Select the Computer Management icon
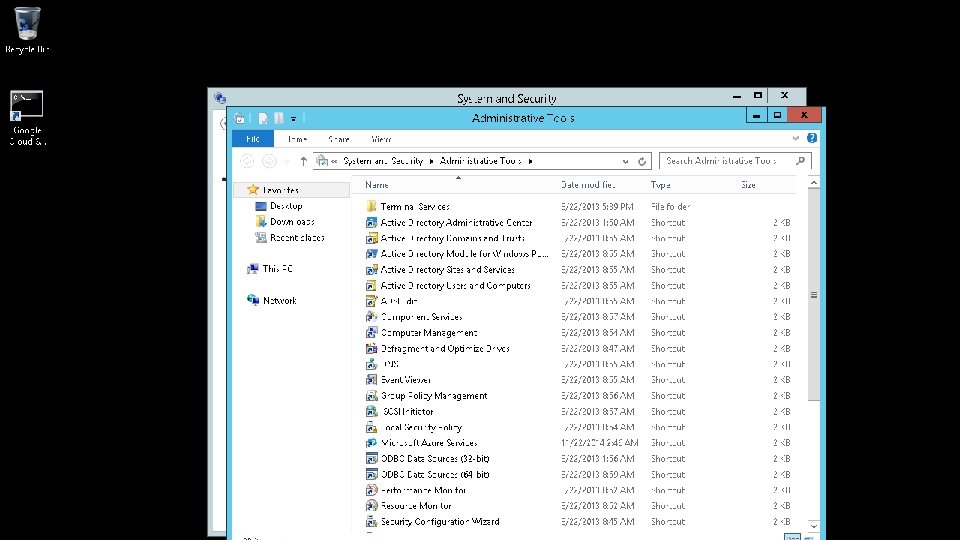 click(x=371, y=332)
